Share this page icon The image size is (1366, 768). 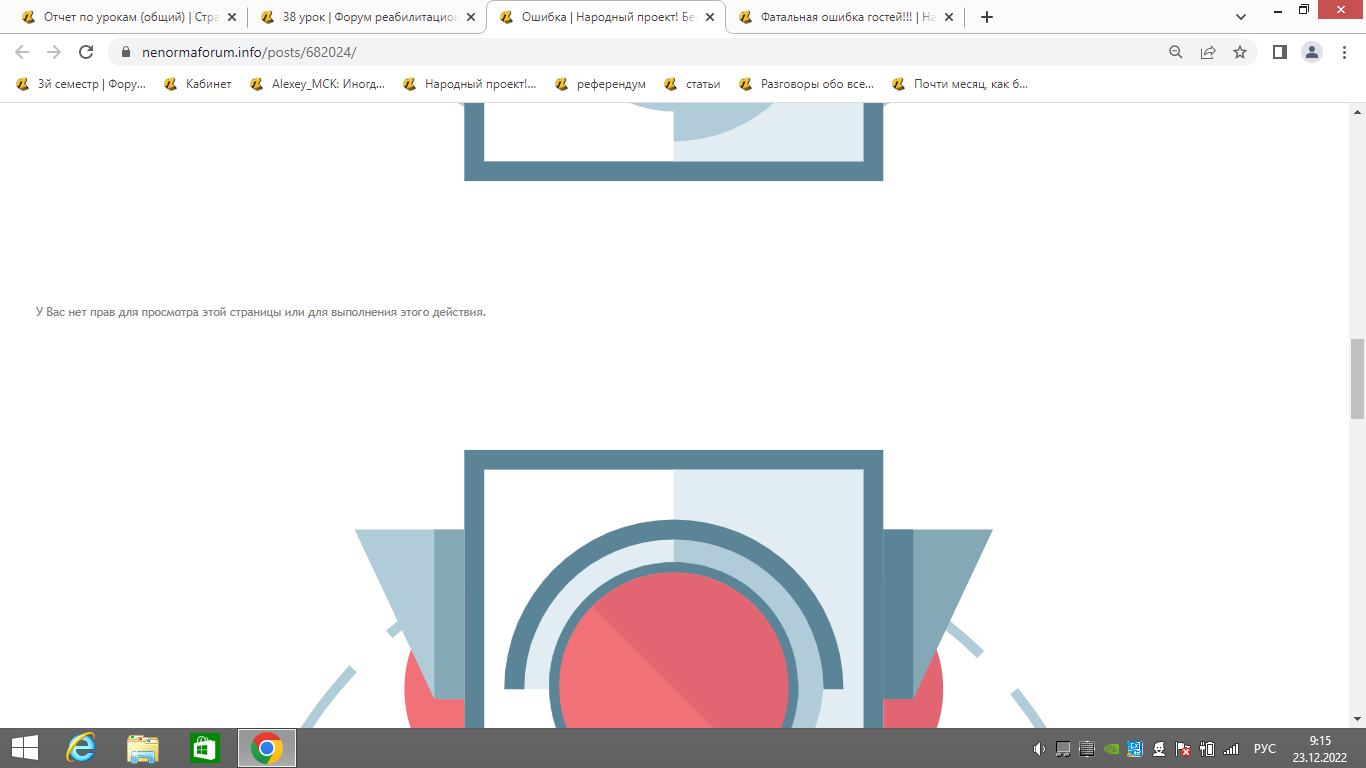[1208, 52]
